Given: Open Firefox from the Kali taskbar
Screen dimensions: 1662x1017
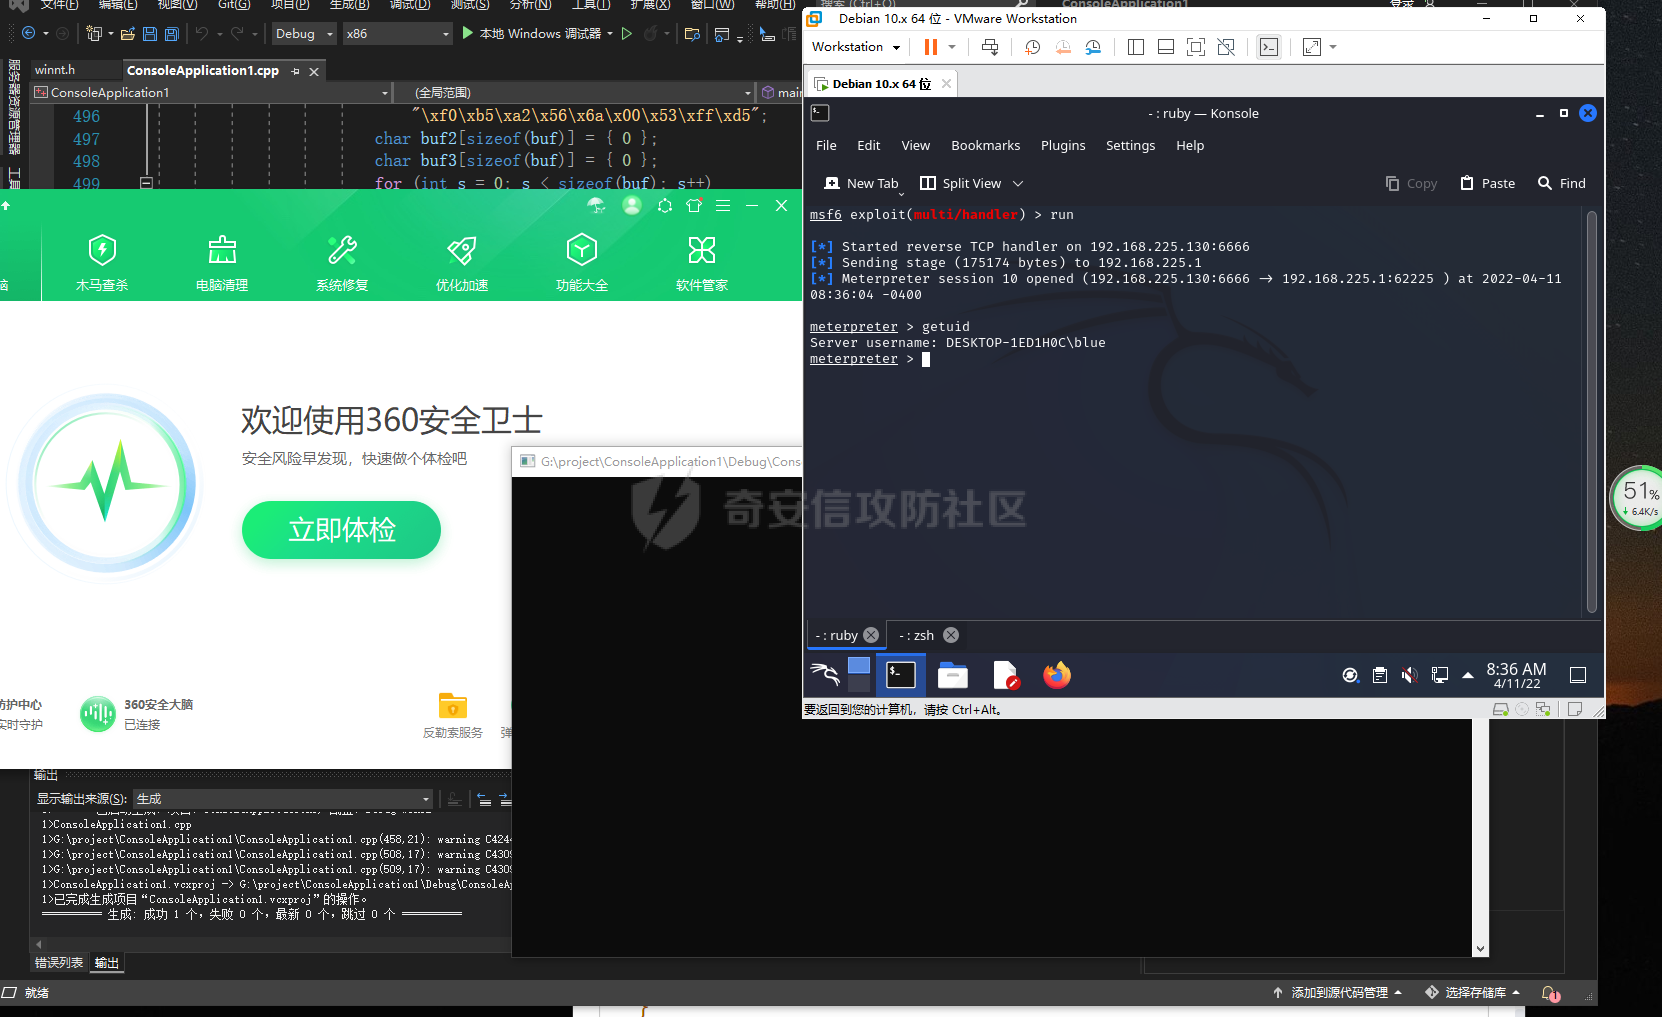Looking at the screenshot, I should coord(1057,675).
